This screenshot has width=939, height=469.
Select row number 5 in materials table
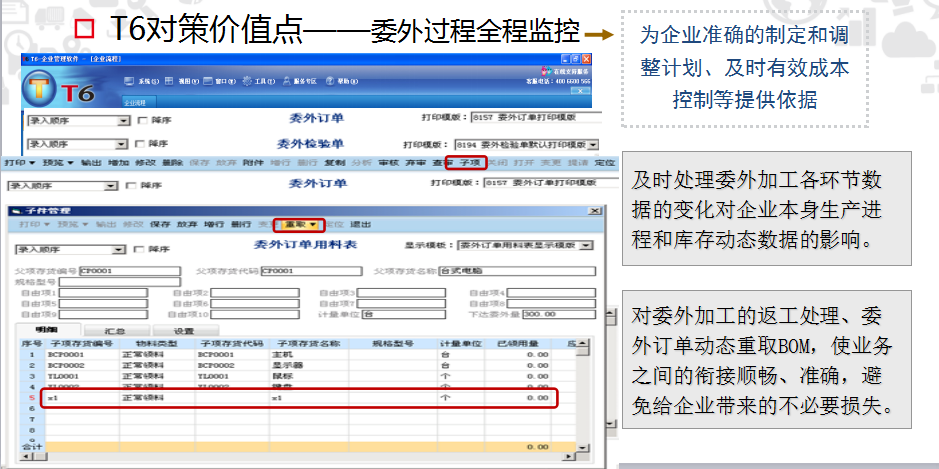32,398
